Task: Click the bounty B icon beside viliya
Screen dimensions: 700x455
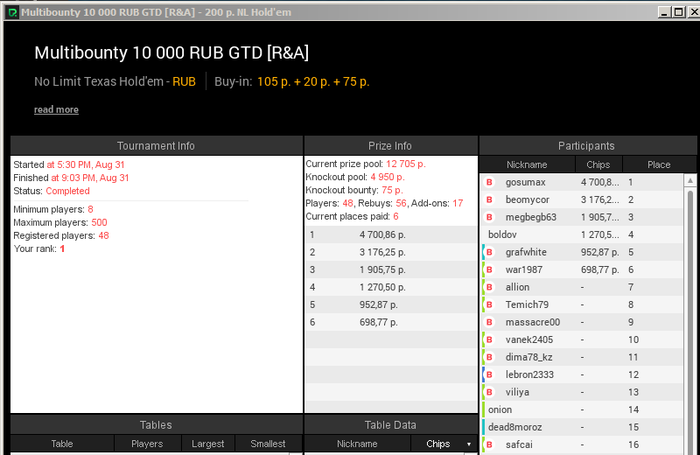Action: (x=489, y=392)
